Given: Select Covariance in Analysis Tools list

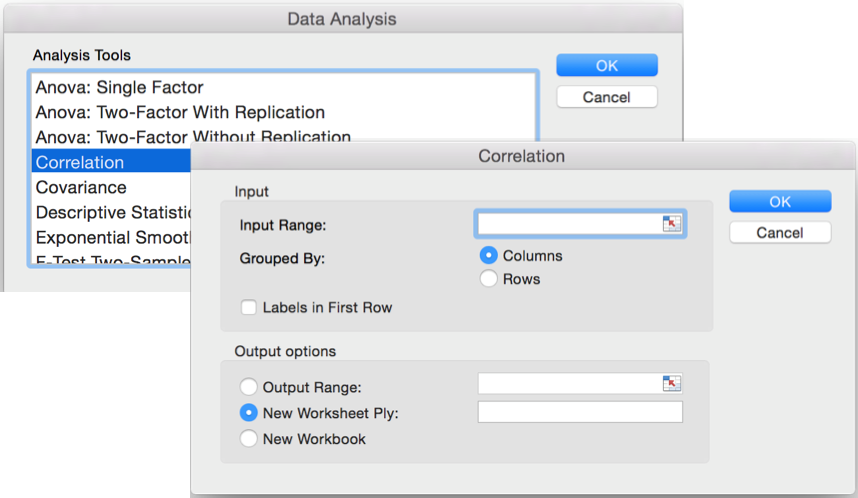Looking at the screenshot, I should tap(81, 188).
